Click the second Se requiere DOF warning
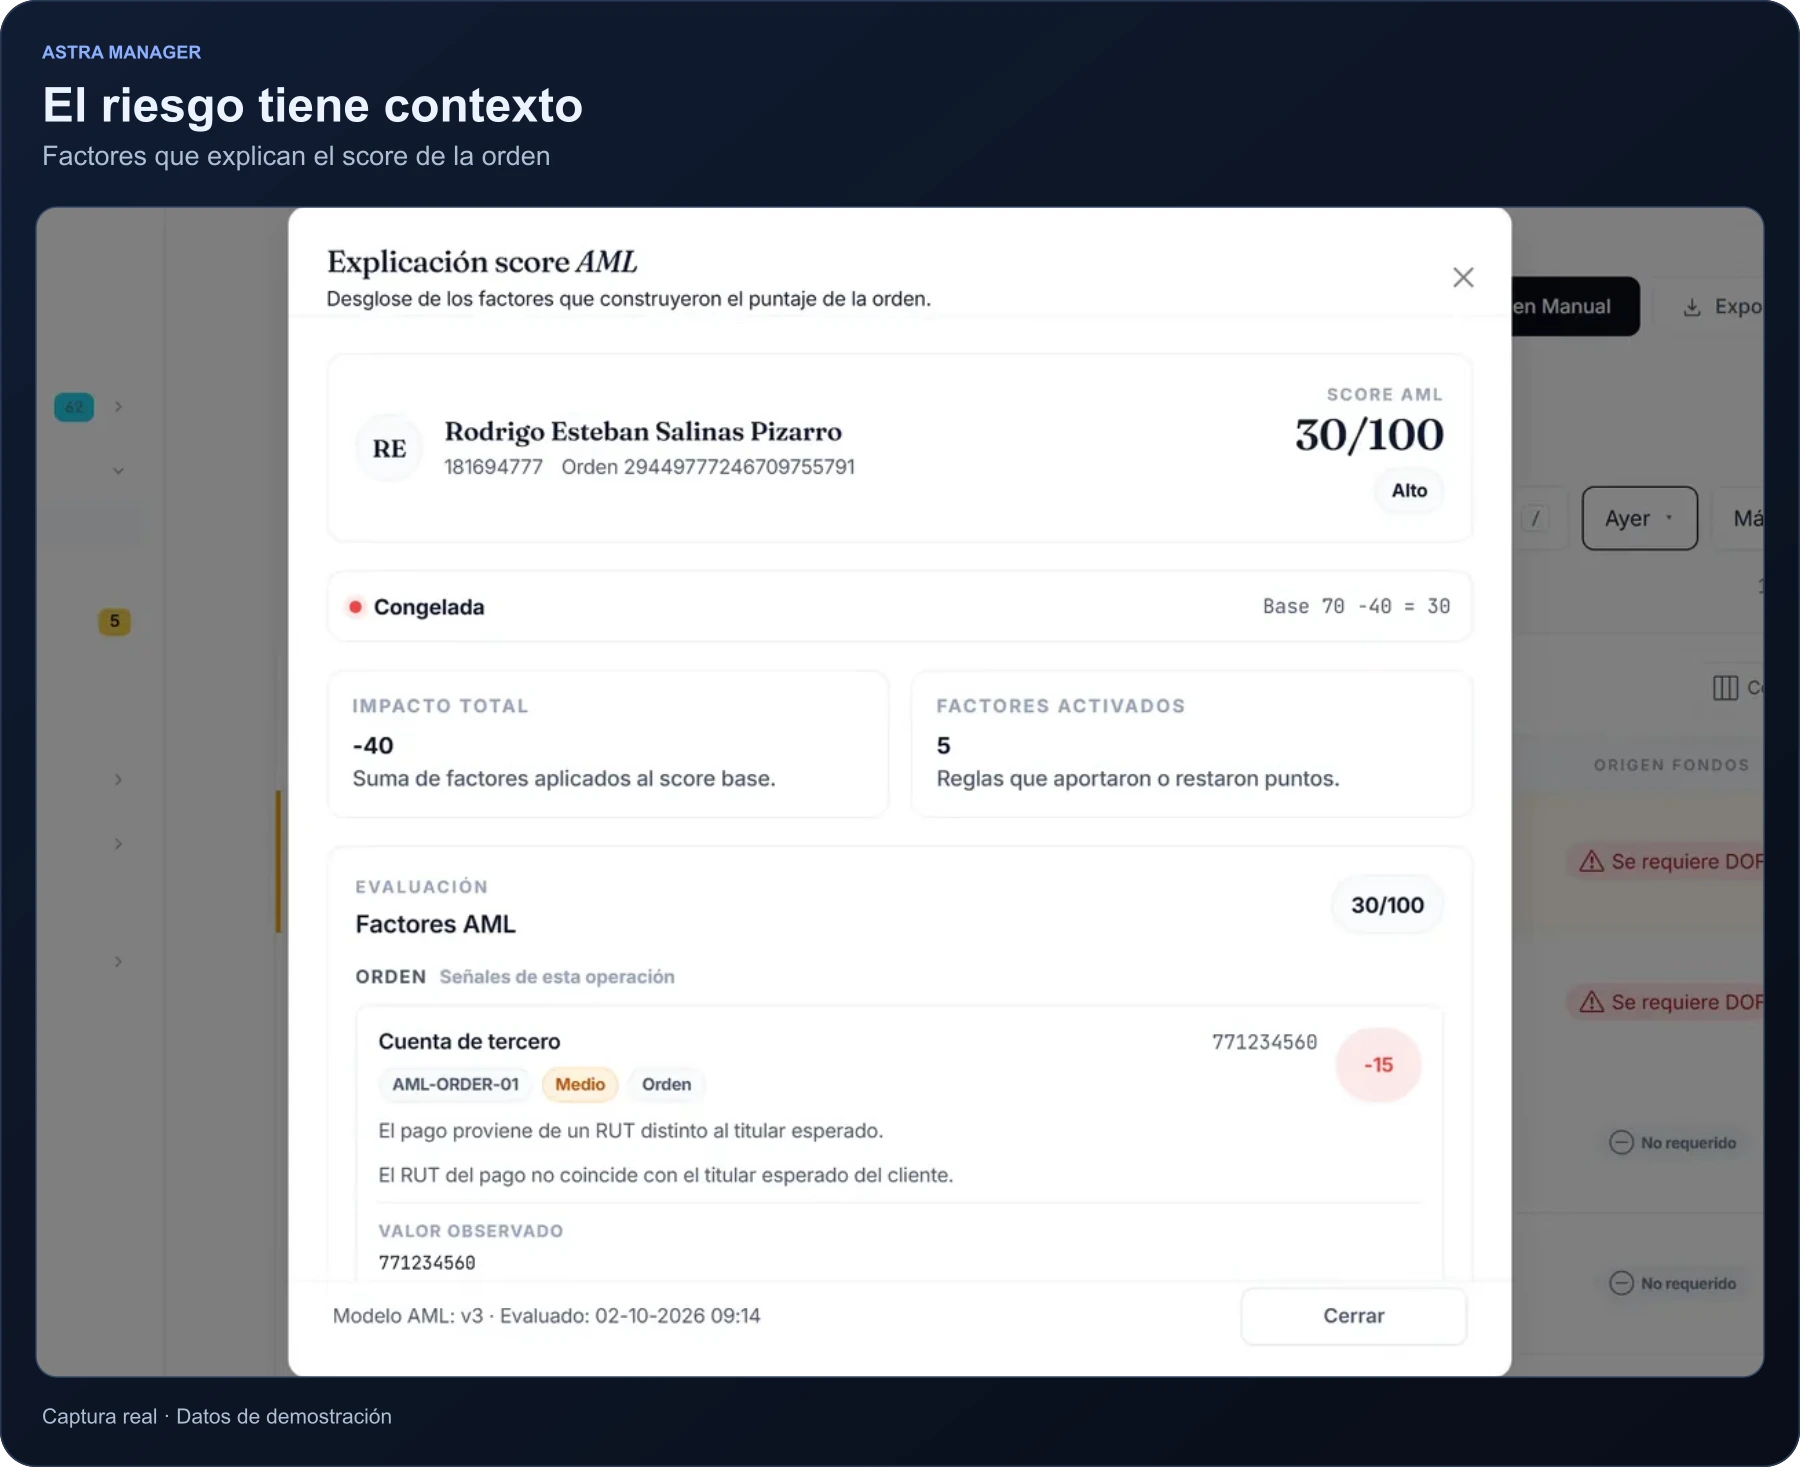This screenshot has height=1467, width=1800. point(1671,1002)
